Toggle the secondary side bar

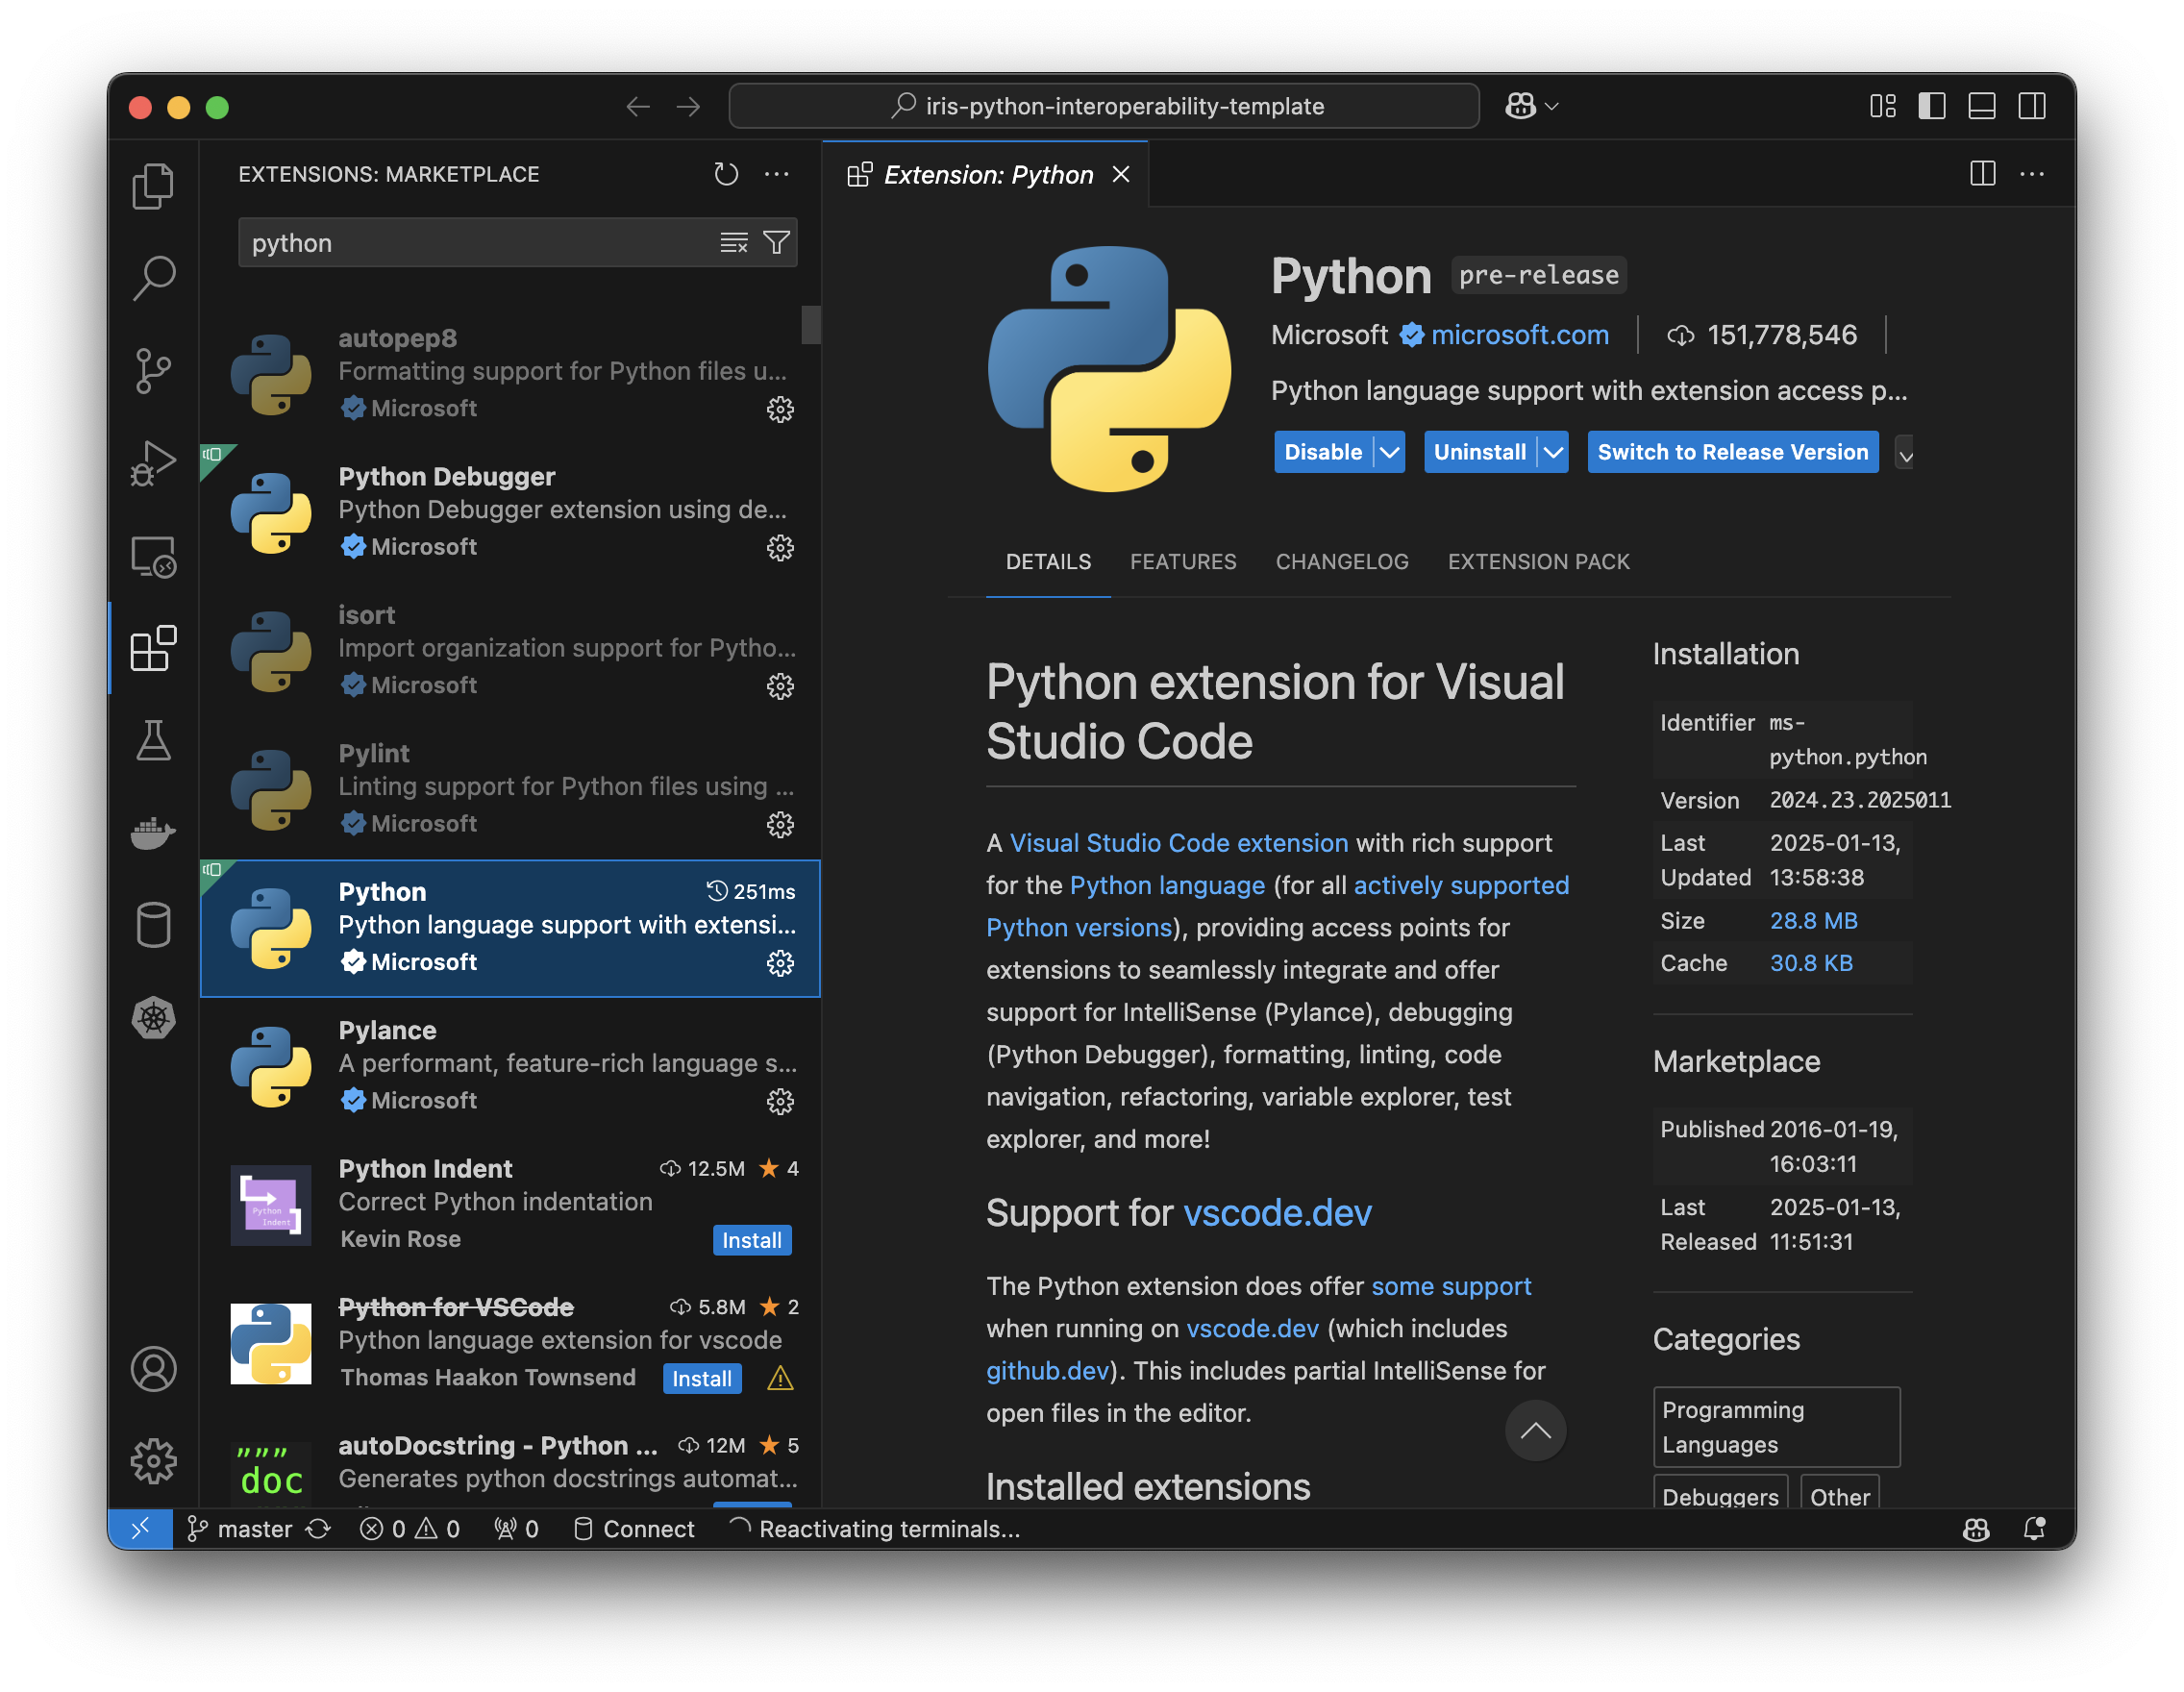2032,106
